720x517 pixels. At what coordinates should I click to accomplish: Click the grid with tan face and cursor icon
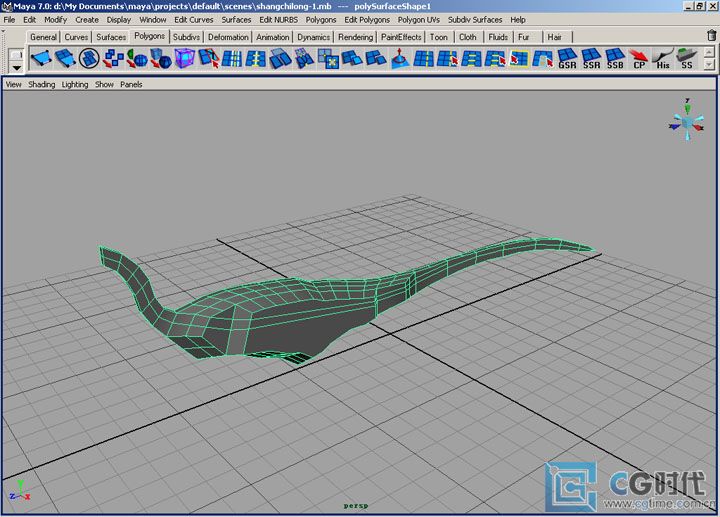tap(543, 59)
